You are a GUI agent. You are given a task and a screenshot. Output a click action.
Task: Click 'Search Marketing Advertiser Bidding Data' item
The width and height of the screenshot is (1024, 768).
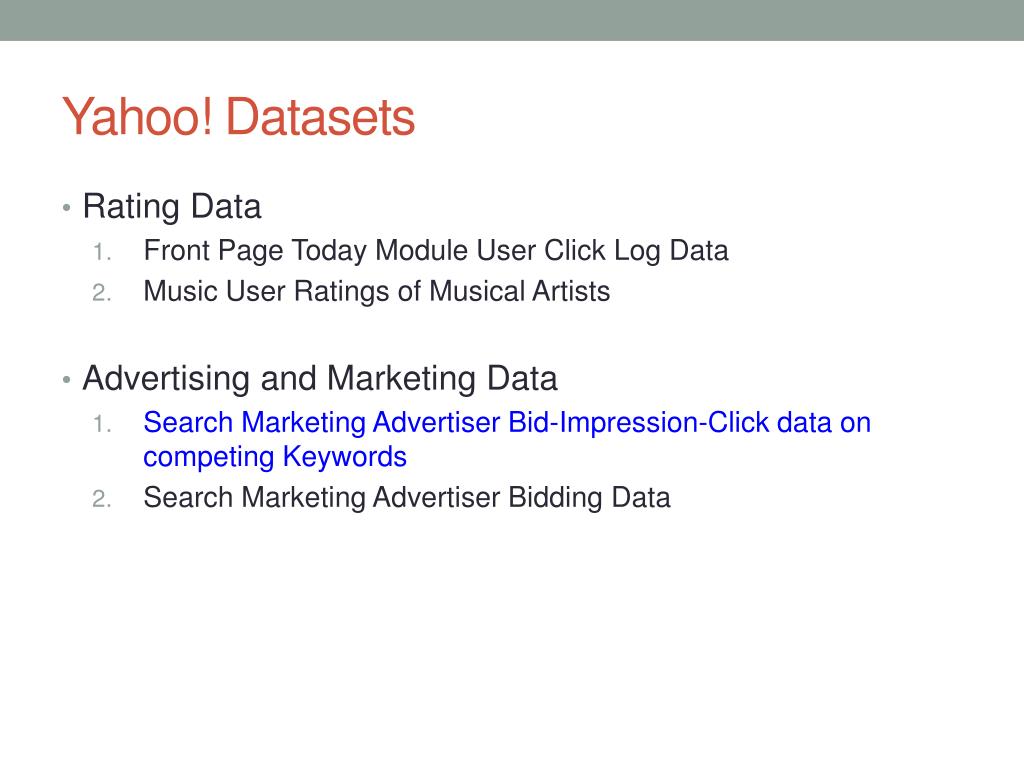click(x=407, y=498)
